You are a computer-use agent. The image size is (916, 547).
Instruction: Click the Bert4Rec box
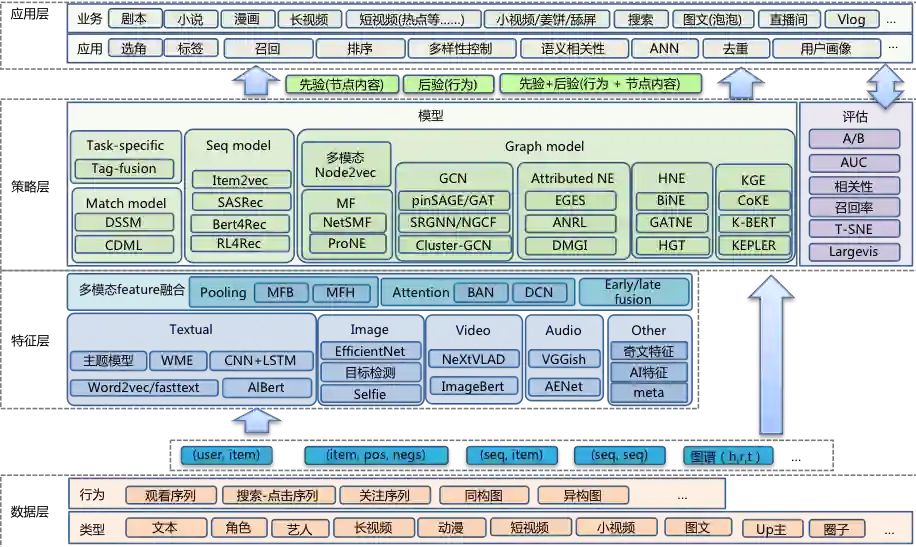point(240,224)
